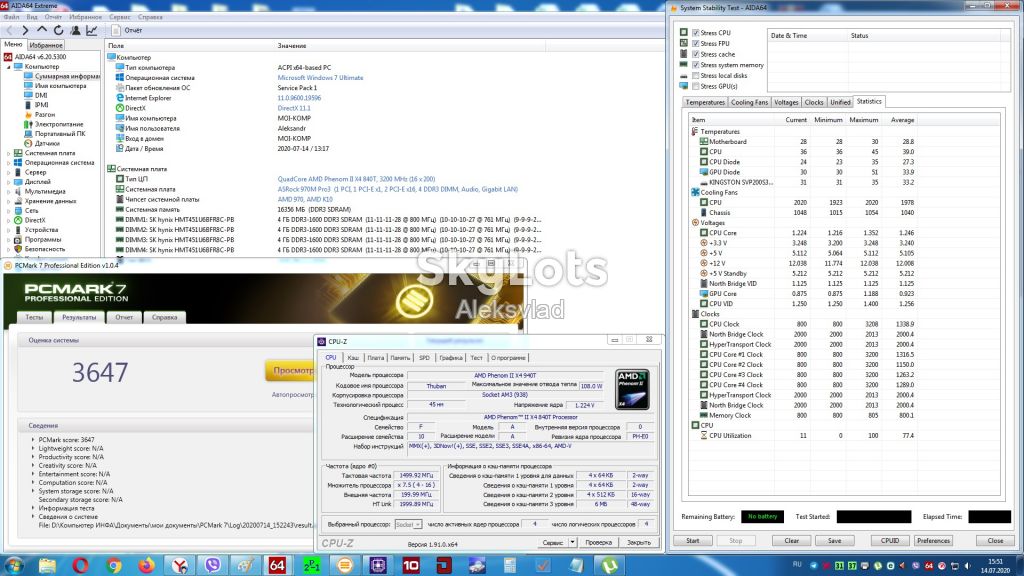This screenshot has width=1024, height=576.
Task: Enable the Stress GPU(s) checkbox
Action: [696, 86]
